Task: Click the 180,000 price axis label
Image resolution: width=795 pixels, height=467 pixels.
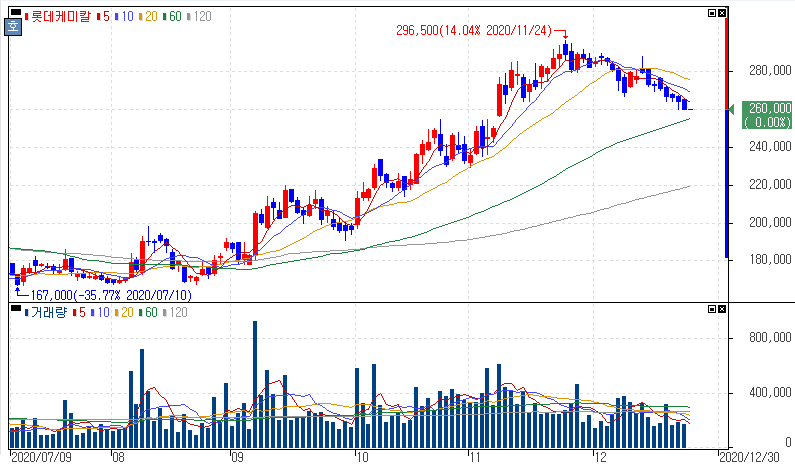Action: tap(770, 260)
